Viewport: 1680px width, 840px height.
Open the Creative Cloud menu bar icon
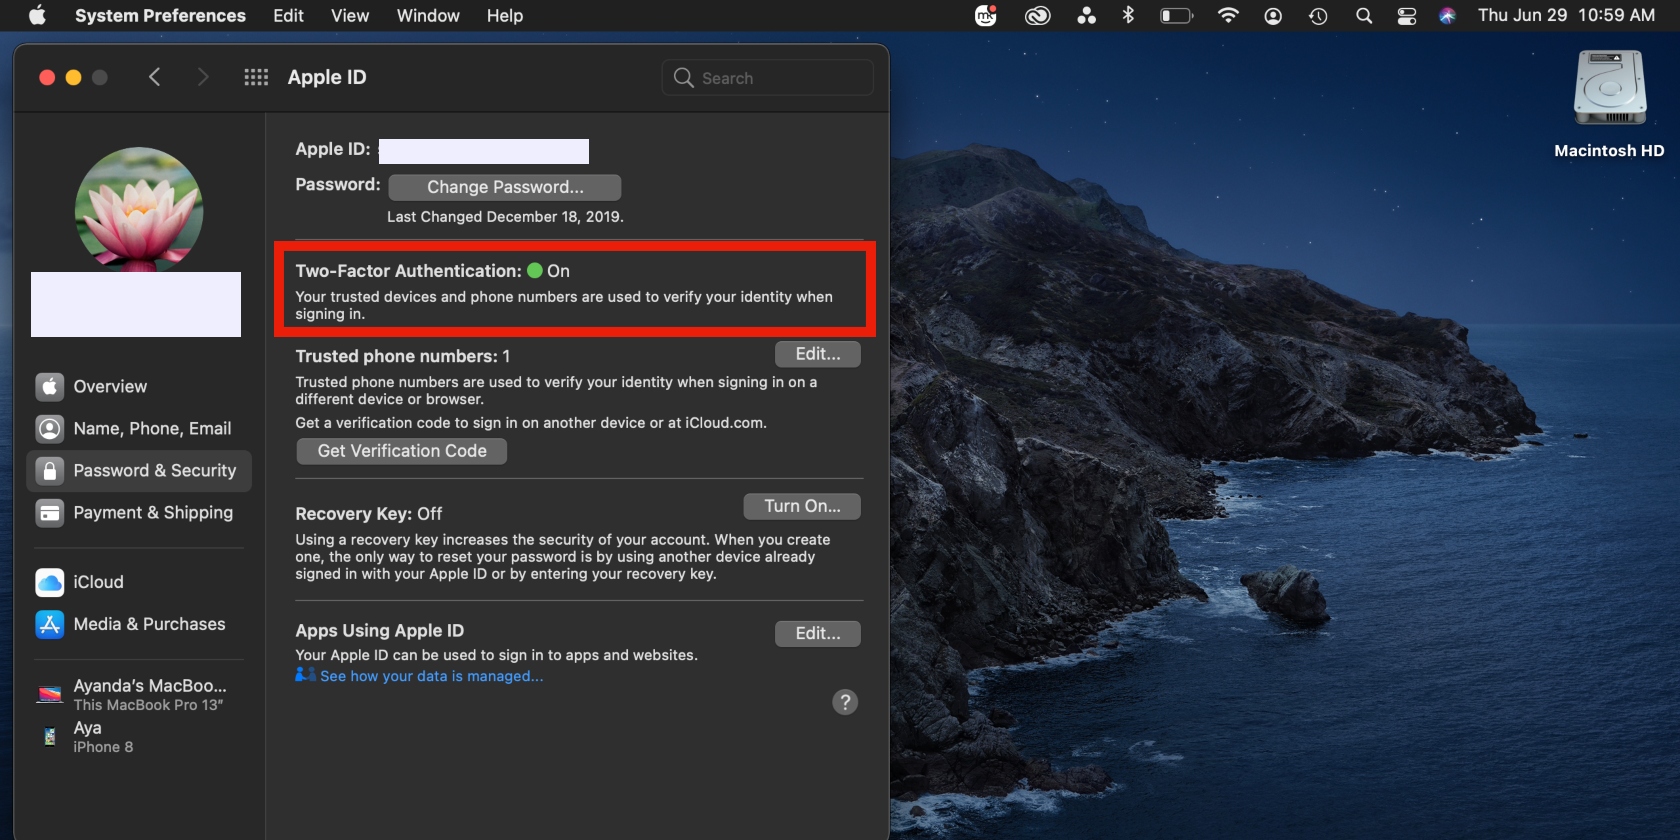coord(1038,15)
